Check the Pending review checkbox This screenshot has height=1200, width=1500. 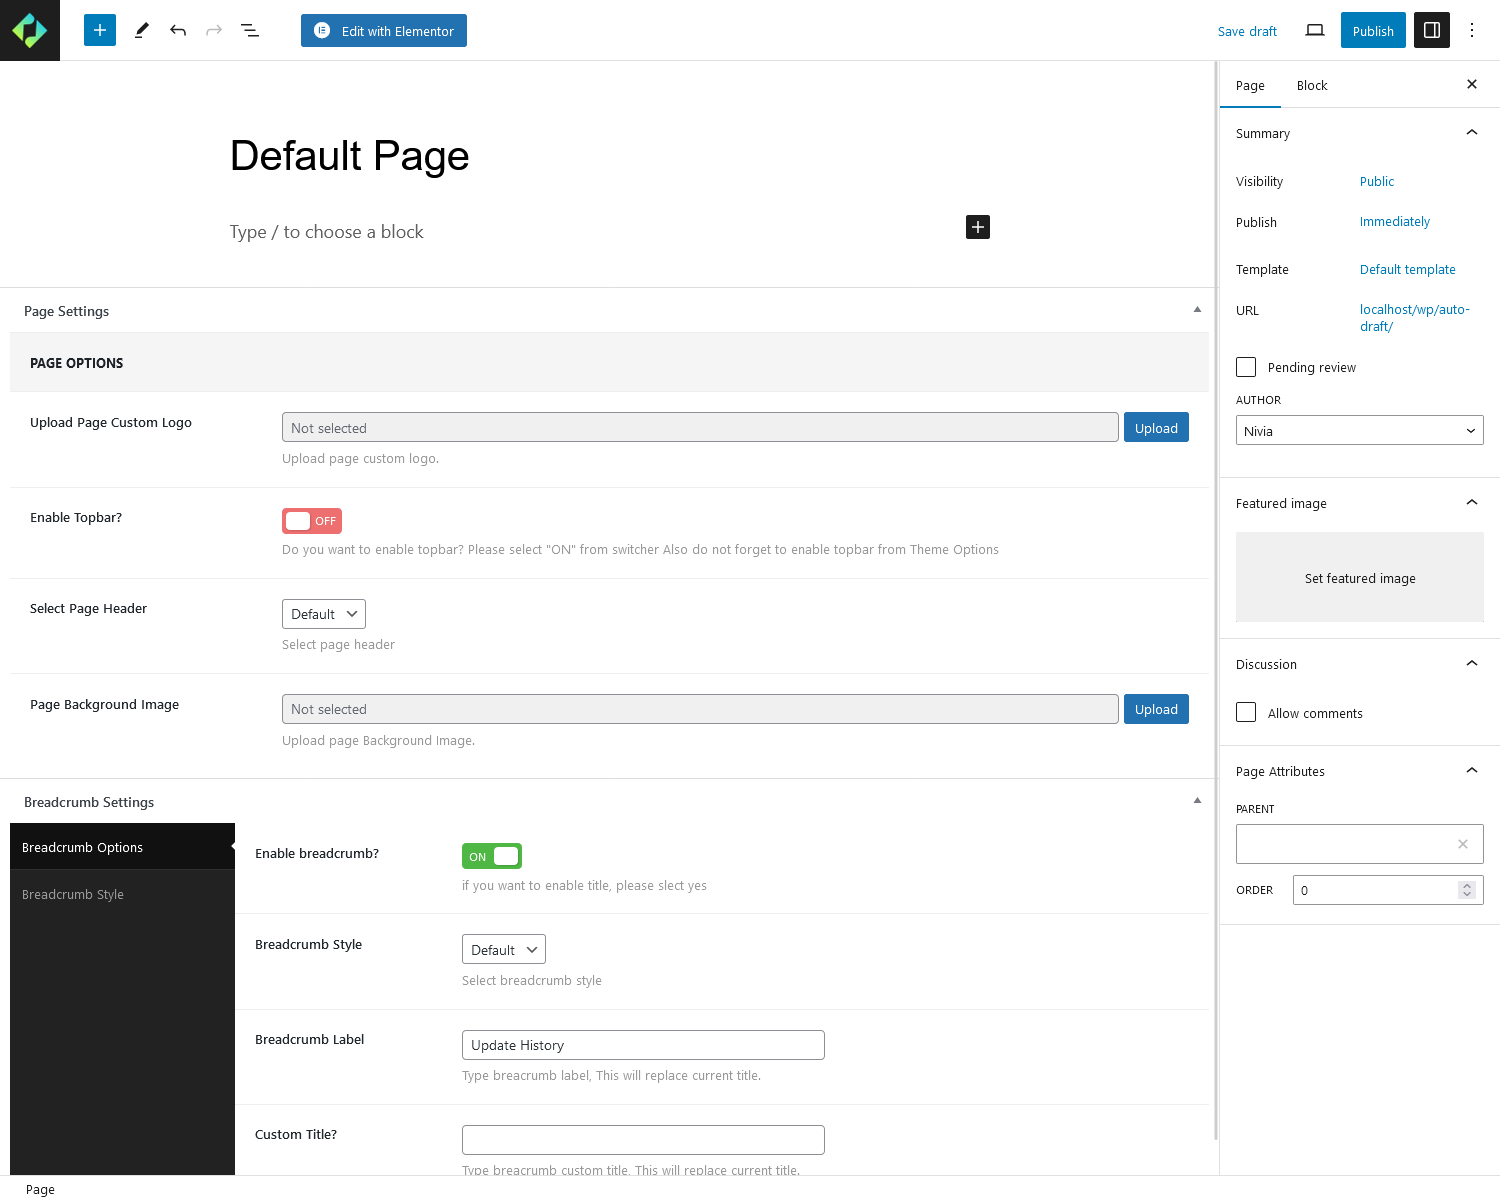click(1246, 367)
